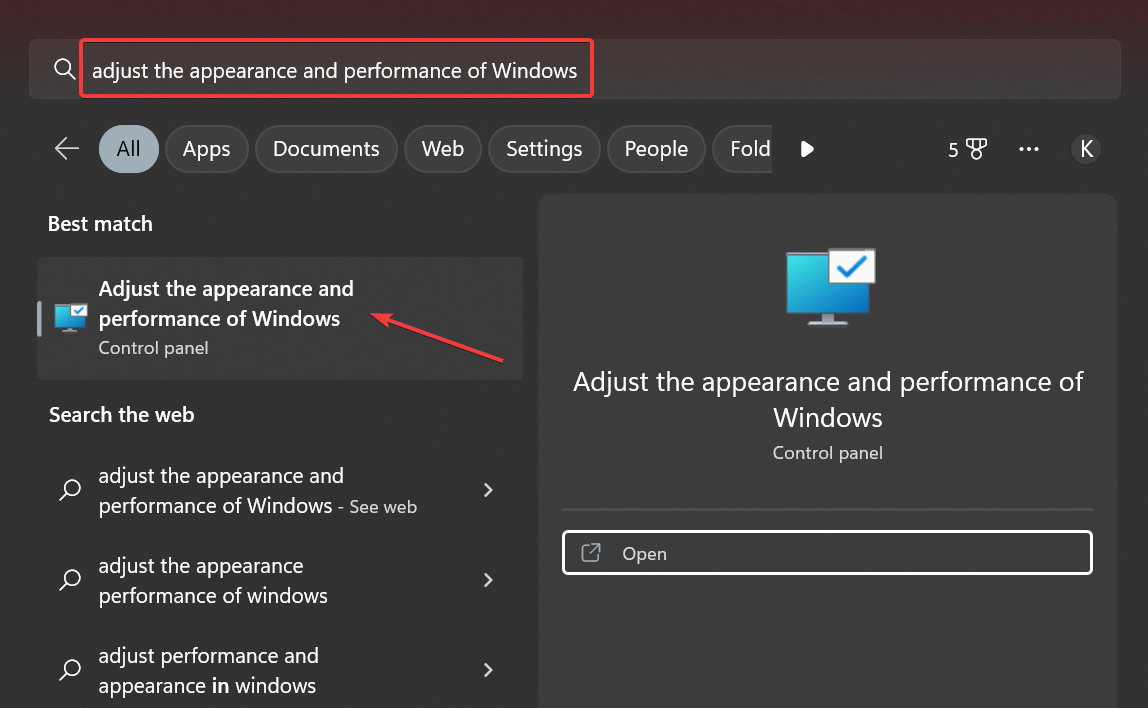The height and width of the screenshot is (708, 1148).
Task: Click magnifier beside 'adjust performance and appearance in windows'
Action: 70,670
